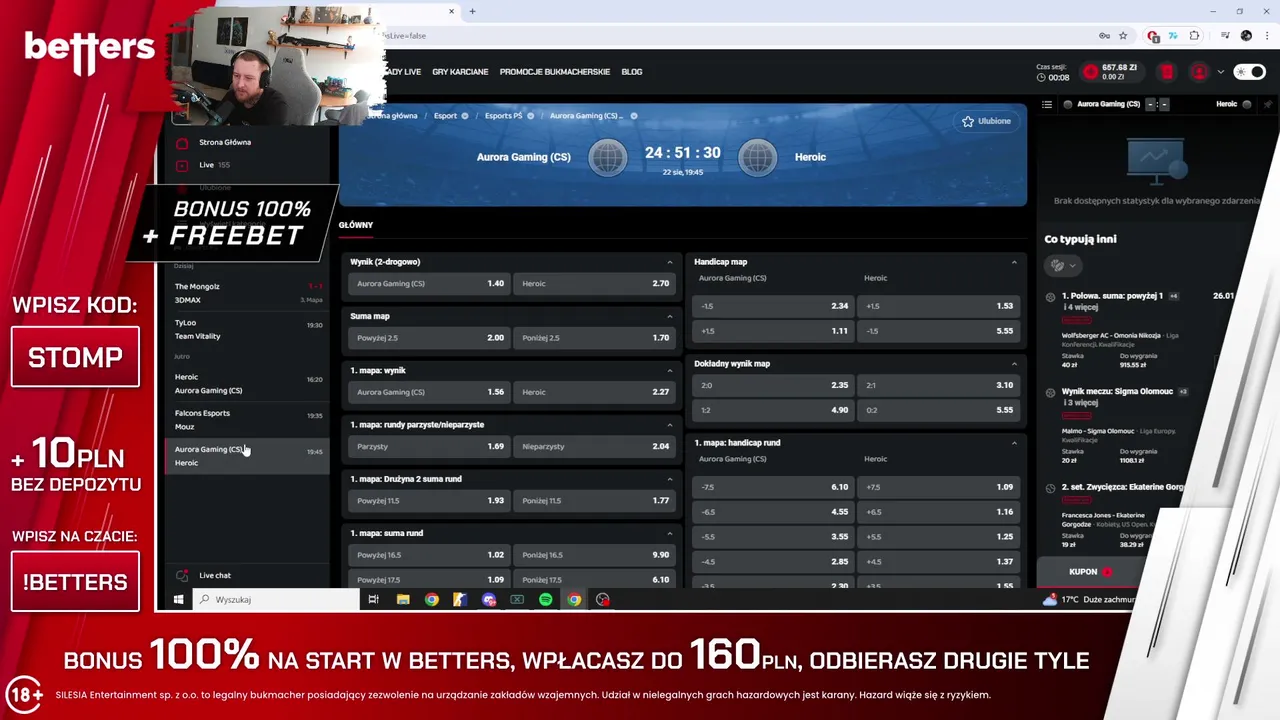
Task: Focus the Wyszukaj taskbar search box
Action: [x=276, y=600]
